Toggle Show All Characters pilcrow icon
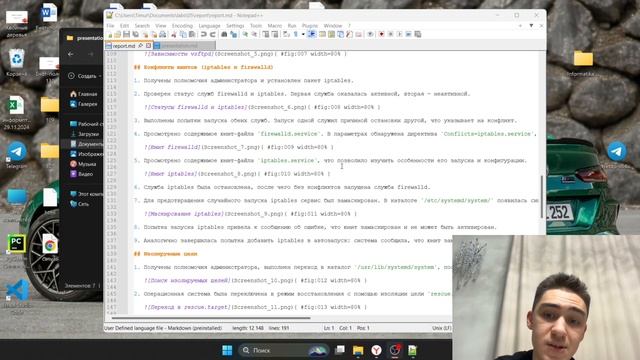640x360 pixels. [x=296, y=34]
